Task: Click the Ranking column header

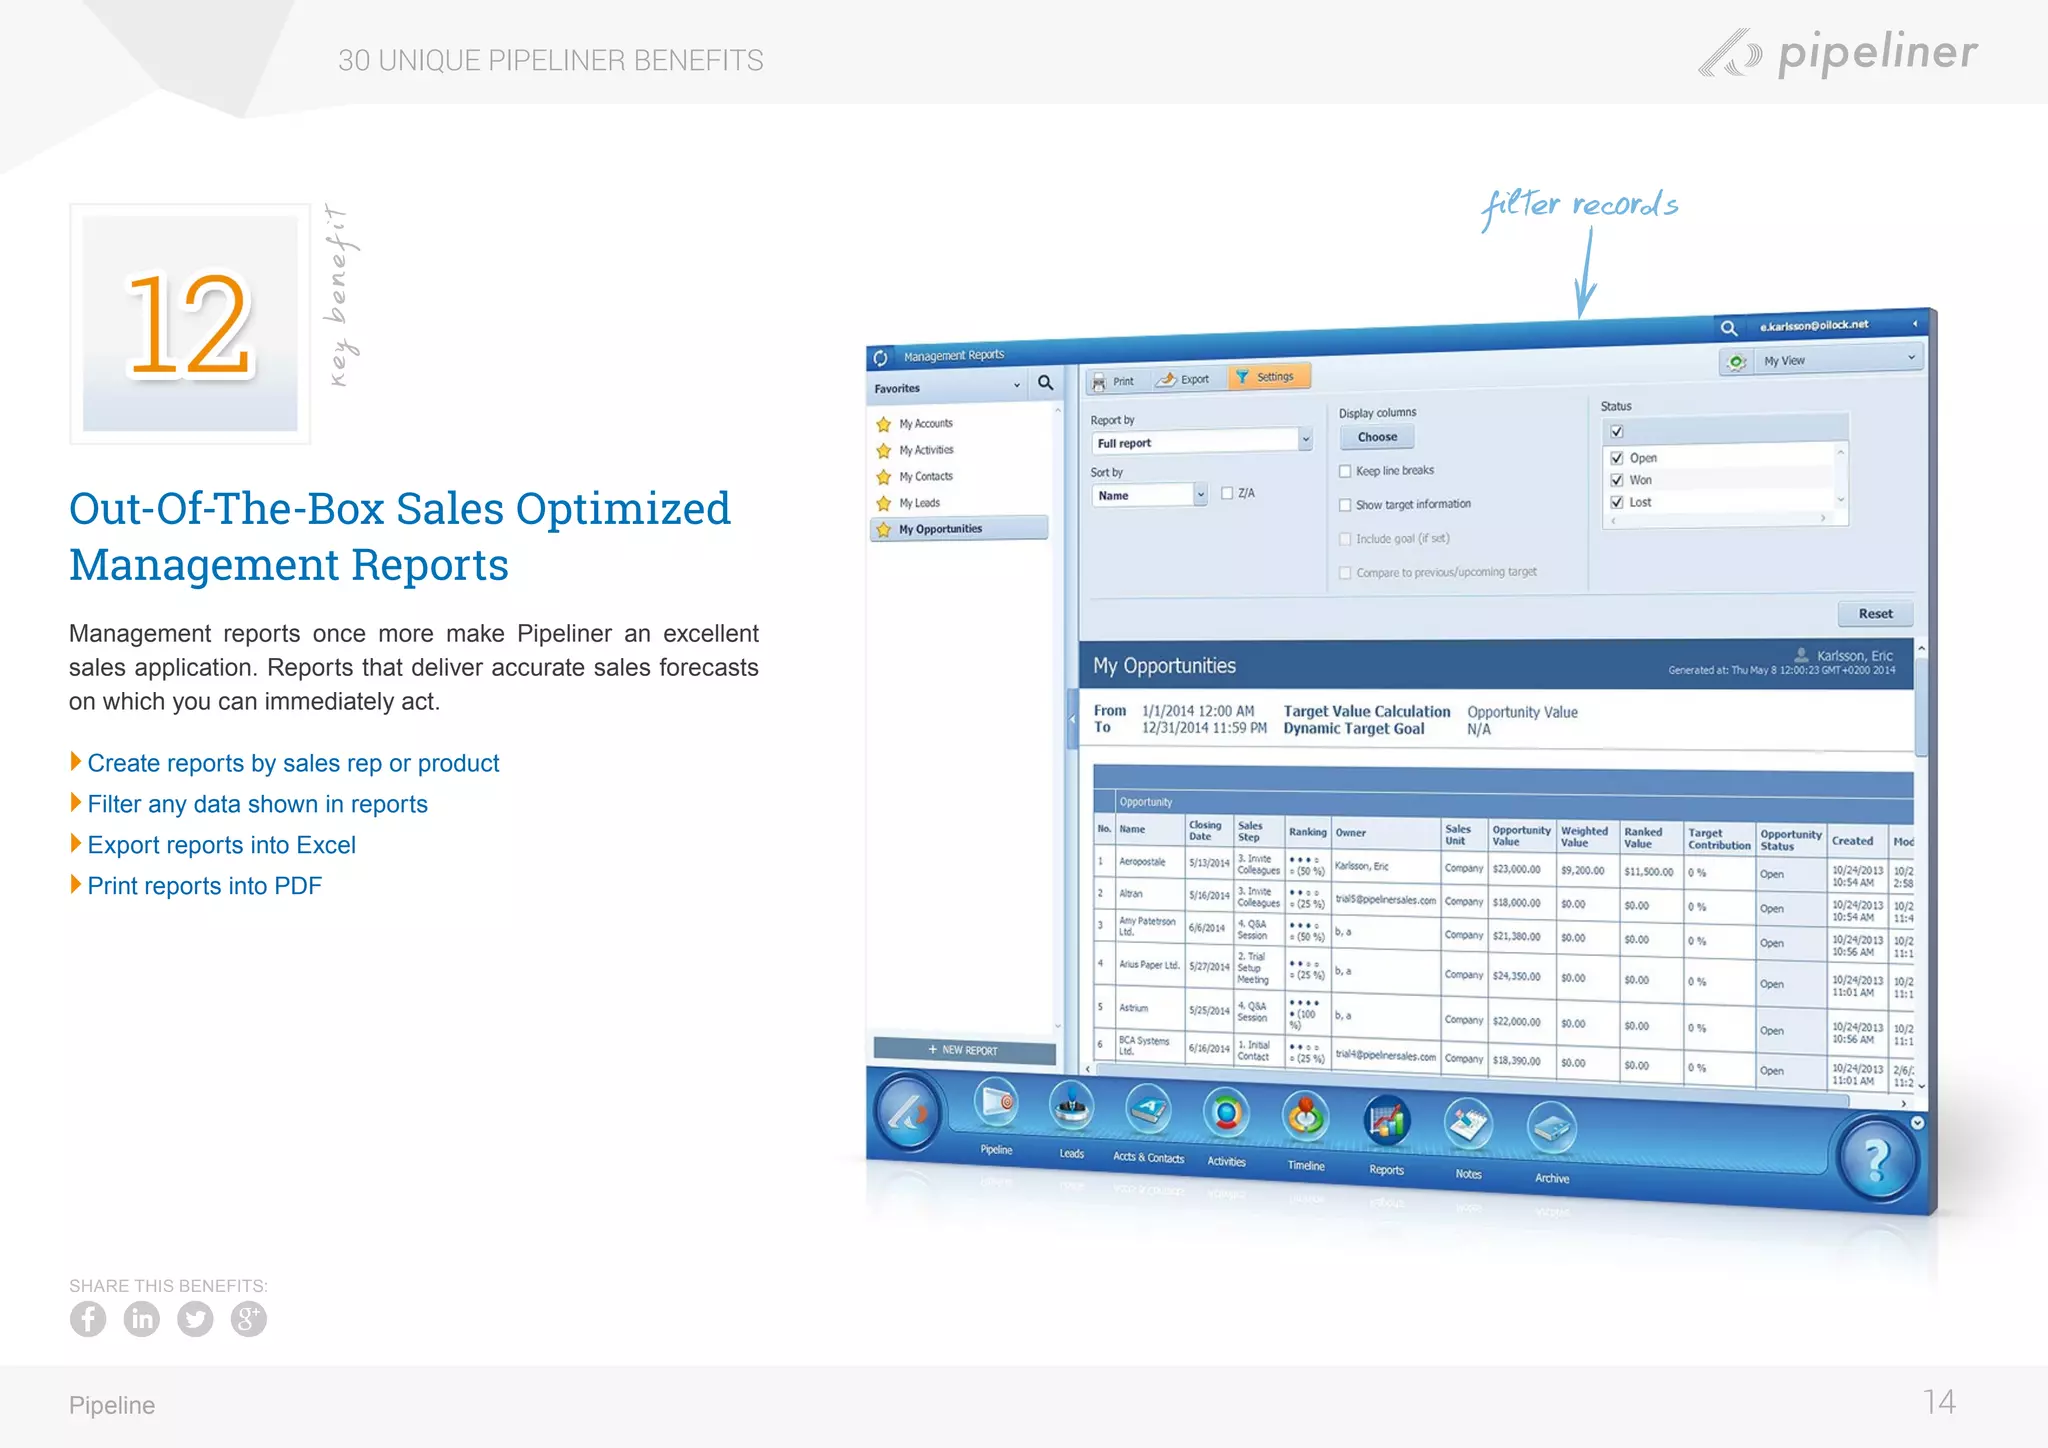Action: [x=1307, y=832]
